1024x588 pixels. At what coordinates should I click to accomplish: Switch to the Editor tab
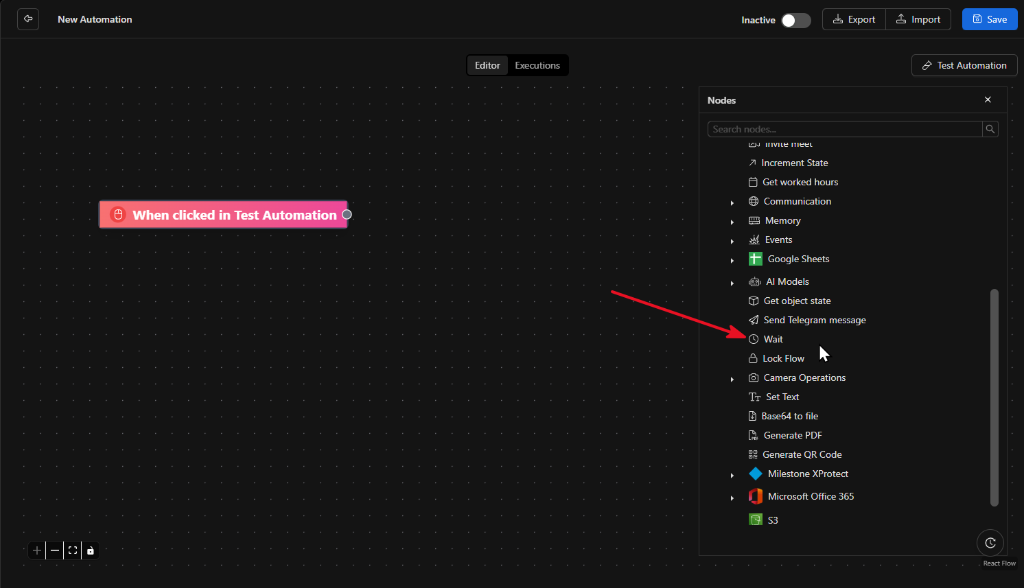tap(487, 65)
